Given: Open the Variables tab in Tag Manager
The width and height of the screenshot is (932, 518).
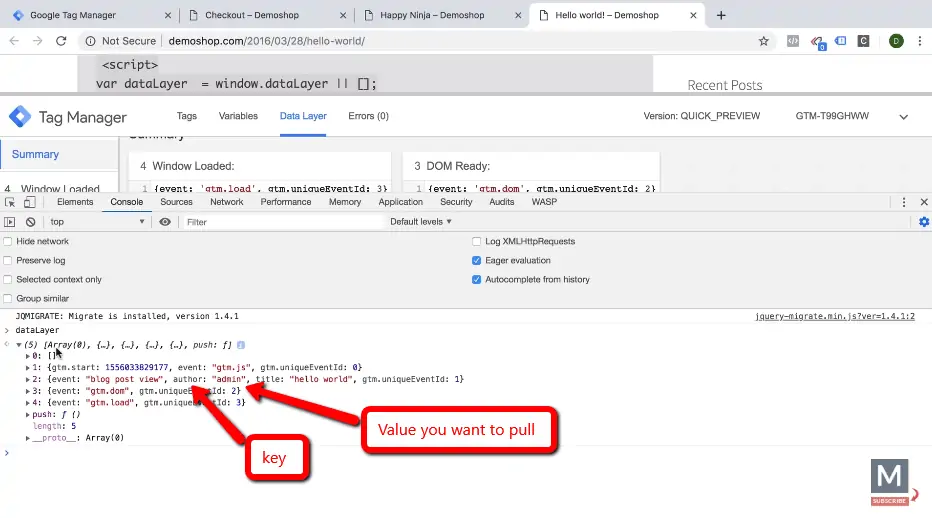Looking at the screenshot, I should click(238, 116).
